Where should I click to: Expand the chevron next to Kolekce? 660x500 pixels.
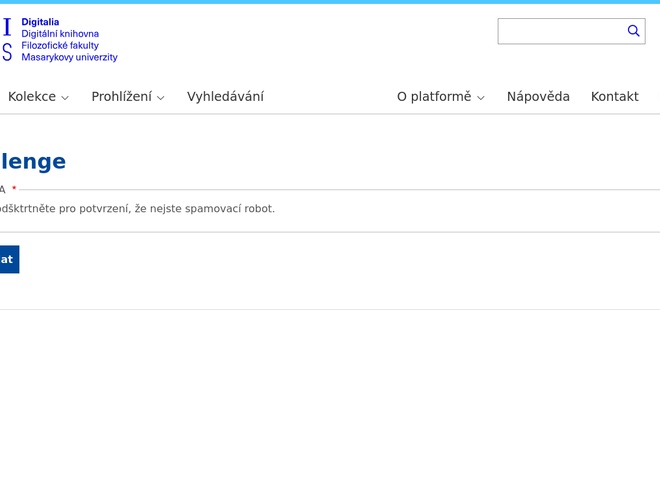point(65,98)
